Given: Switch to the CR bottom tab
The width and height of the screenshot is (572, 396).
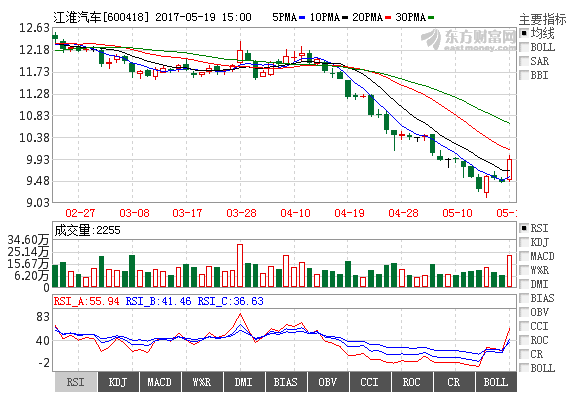Looking at the screenshot, I should click(454, 382).
